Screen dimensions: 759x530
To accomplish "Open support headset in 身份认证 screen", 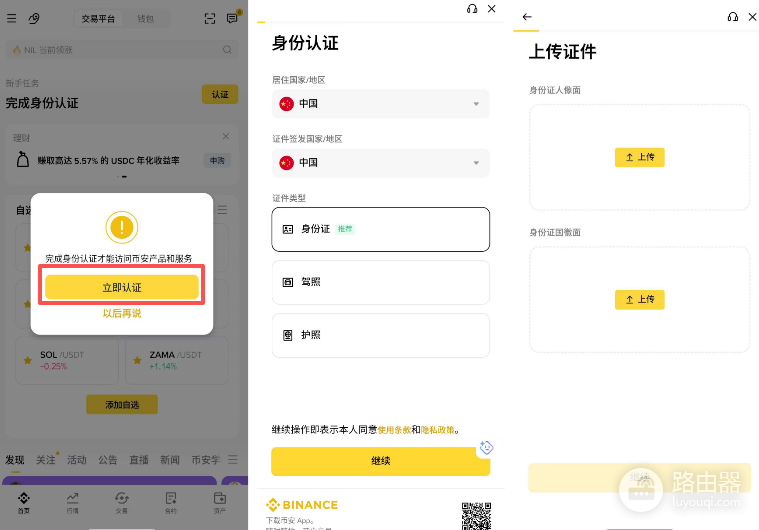I will pyautogui.click(x=472, y=9).
